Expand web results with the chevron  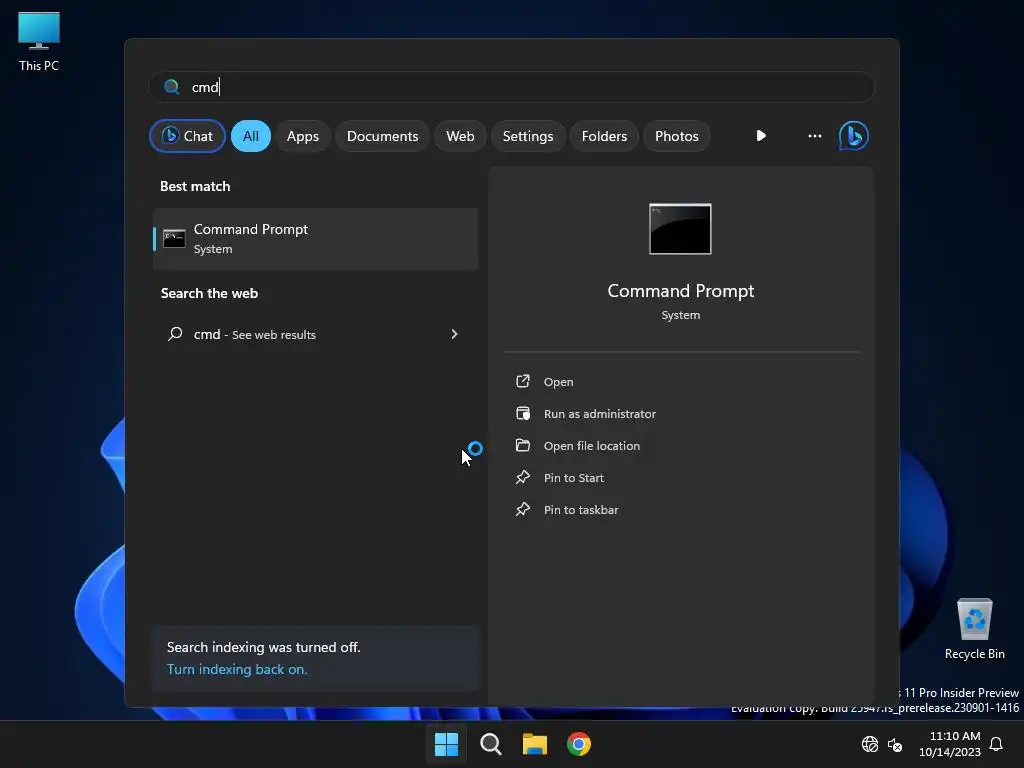(x=455, y=334)
